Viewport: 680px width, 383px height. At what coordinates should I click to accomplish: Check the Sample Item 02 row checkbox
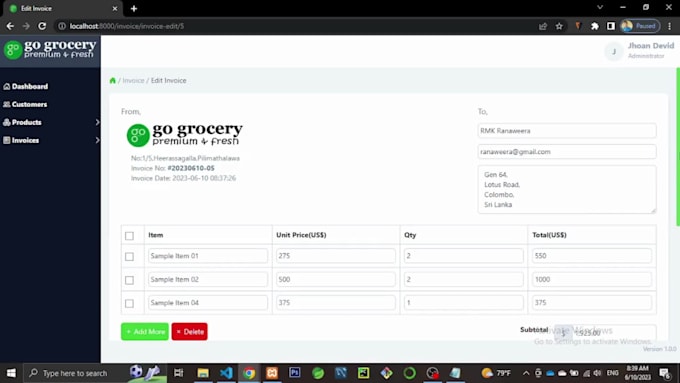(x=129, y=280)
